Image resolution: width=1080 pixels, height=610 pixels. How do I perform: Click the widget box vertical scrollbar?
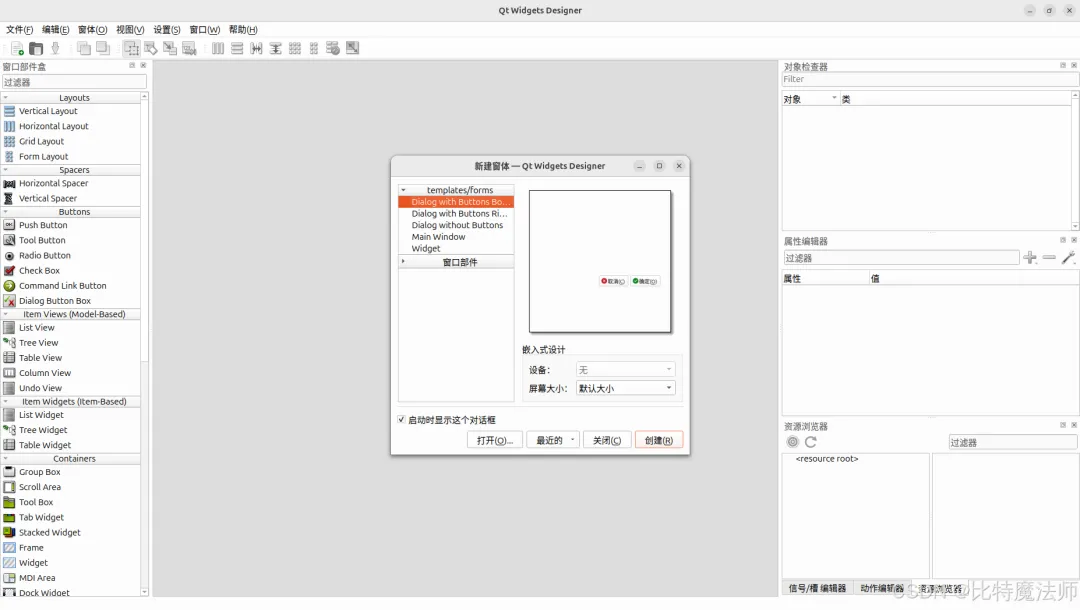pyautogui.click(x=145, y=344)
